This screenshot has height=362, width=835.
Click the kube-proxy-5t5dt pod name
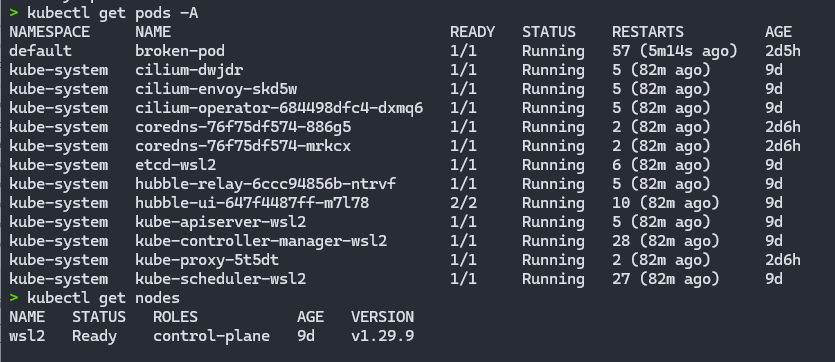tap(207, 260)
